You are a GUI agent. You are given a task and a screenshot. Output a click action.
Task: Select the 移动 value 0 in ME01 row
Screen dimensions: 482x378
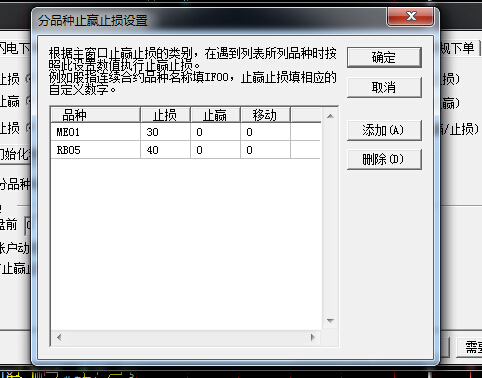coord(265,132)
